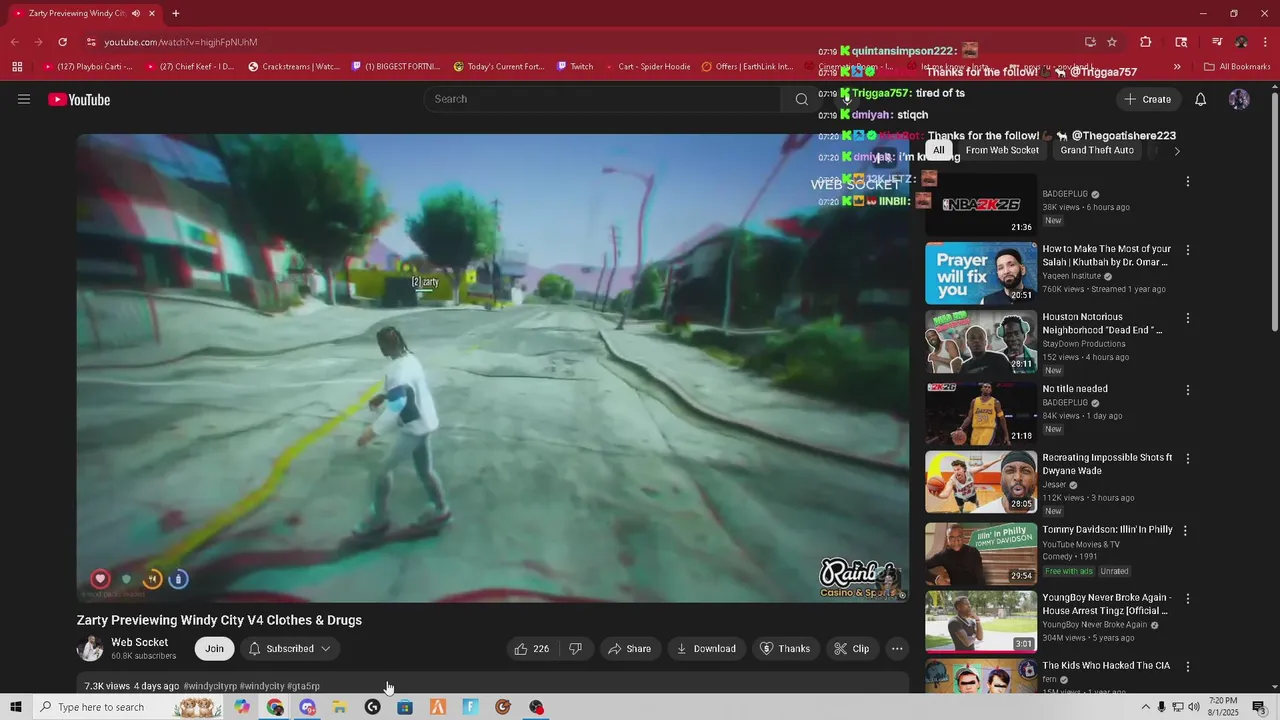
Task: Open Web Socket channel name link
Action: 139,643
